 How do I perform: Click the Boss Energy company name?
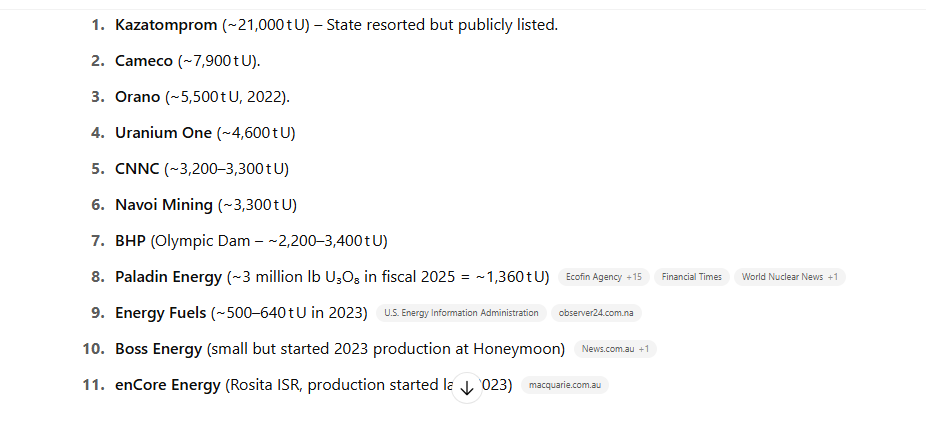coord(158,349)
